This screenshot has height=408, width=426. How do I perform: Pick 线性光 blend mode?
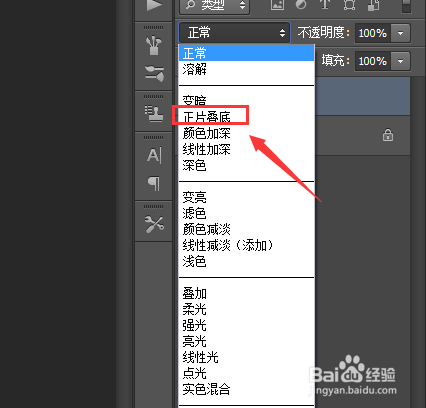tap(247, 357)
